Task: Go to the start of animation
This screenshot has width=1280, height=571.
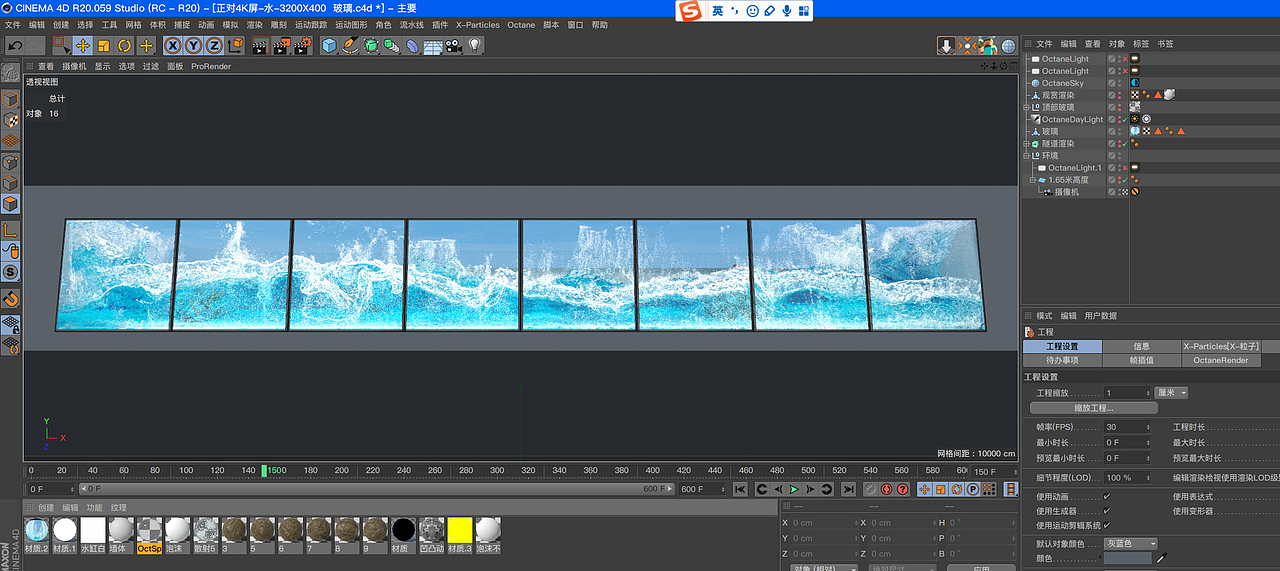Action: tap(740, 489)
